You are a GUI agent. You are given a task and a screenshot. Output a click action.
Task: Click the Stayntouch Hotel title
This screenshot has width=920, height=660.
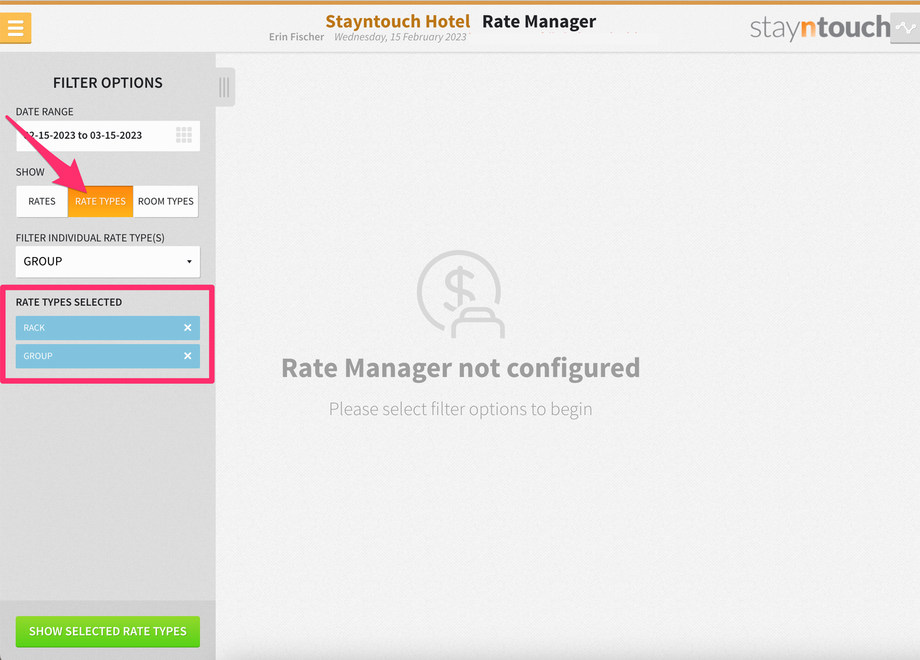click(398, 21)
